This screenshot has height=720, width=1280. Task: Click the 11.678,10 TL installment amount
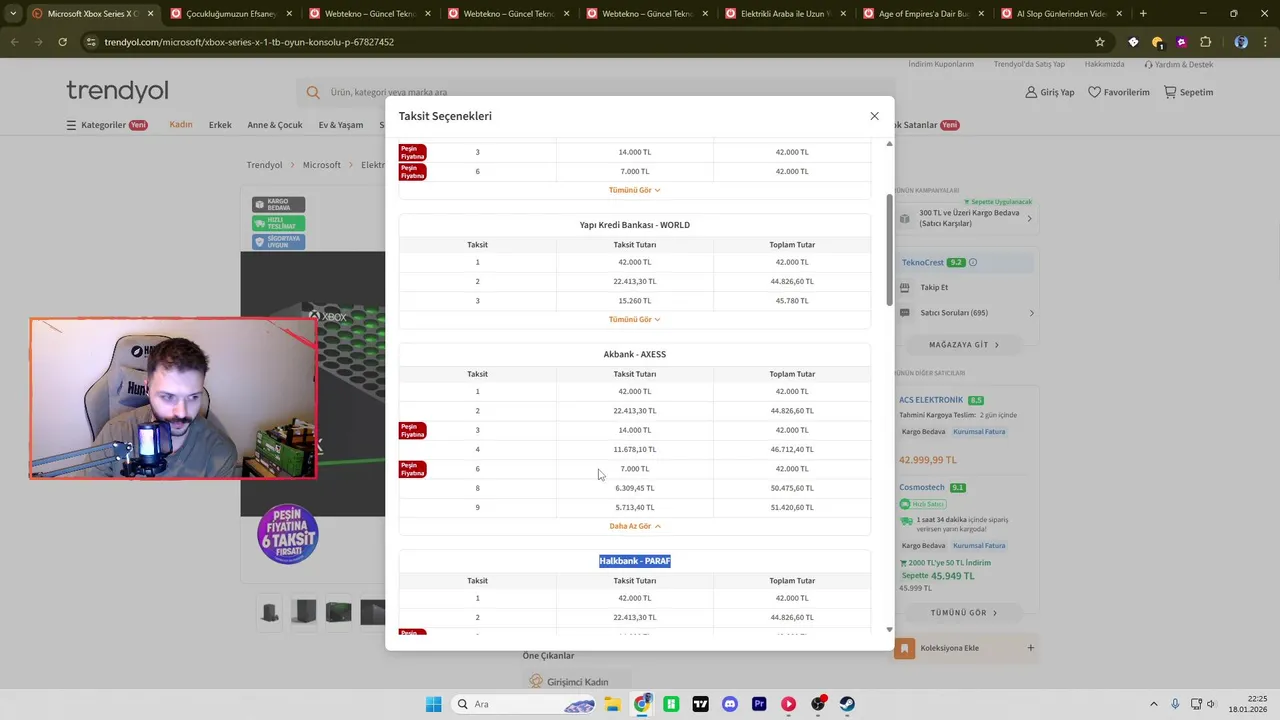pyautogui.click(x=635, y=450)
